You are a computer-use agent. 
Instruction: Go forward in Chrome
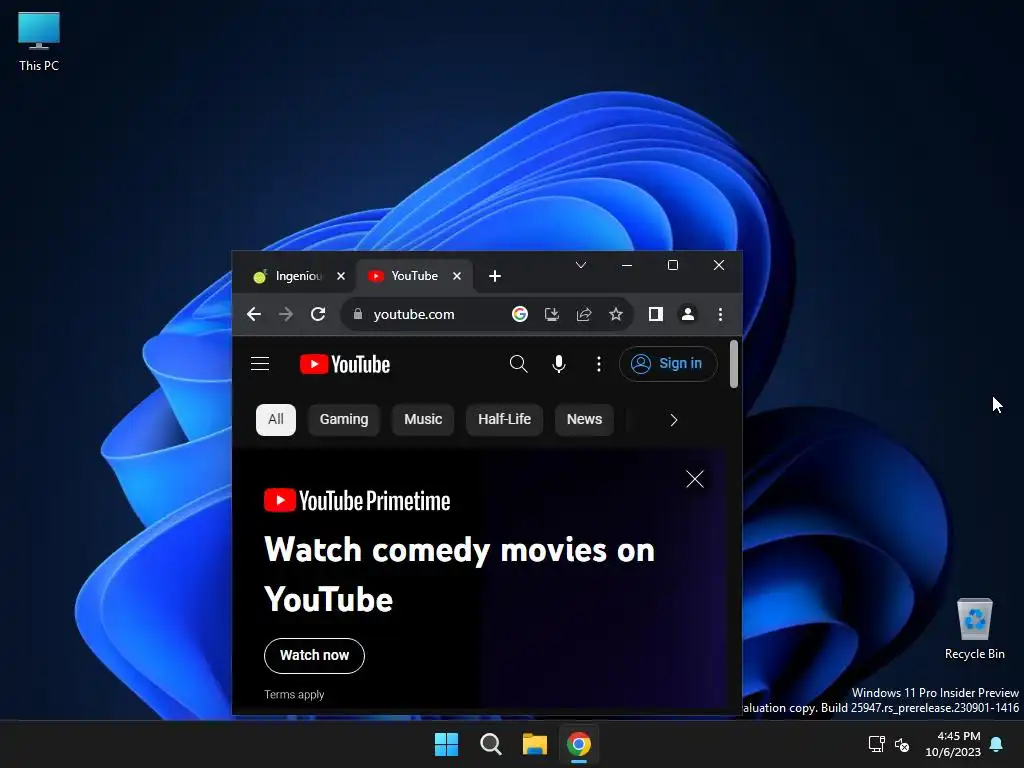(x=286, y=314)
